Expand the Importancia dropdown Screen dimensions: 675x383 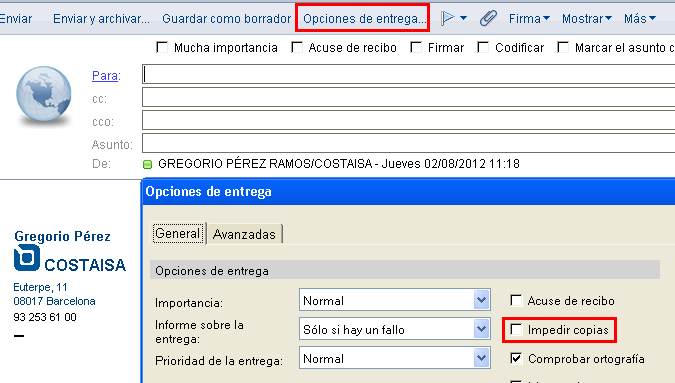tap(482, 300)
